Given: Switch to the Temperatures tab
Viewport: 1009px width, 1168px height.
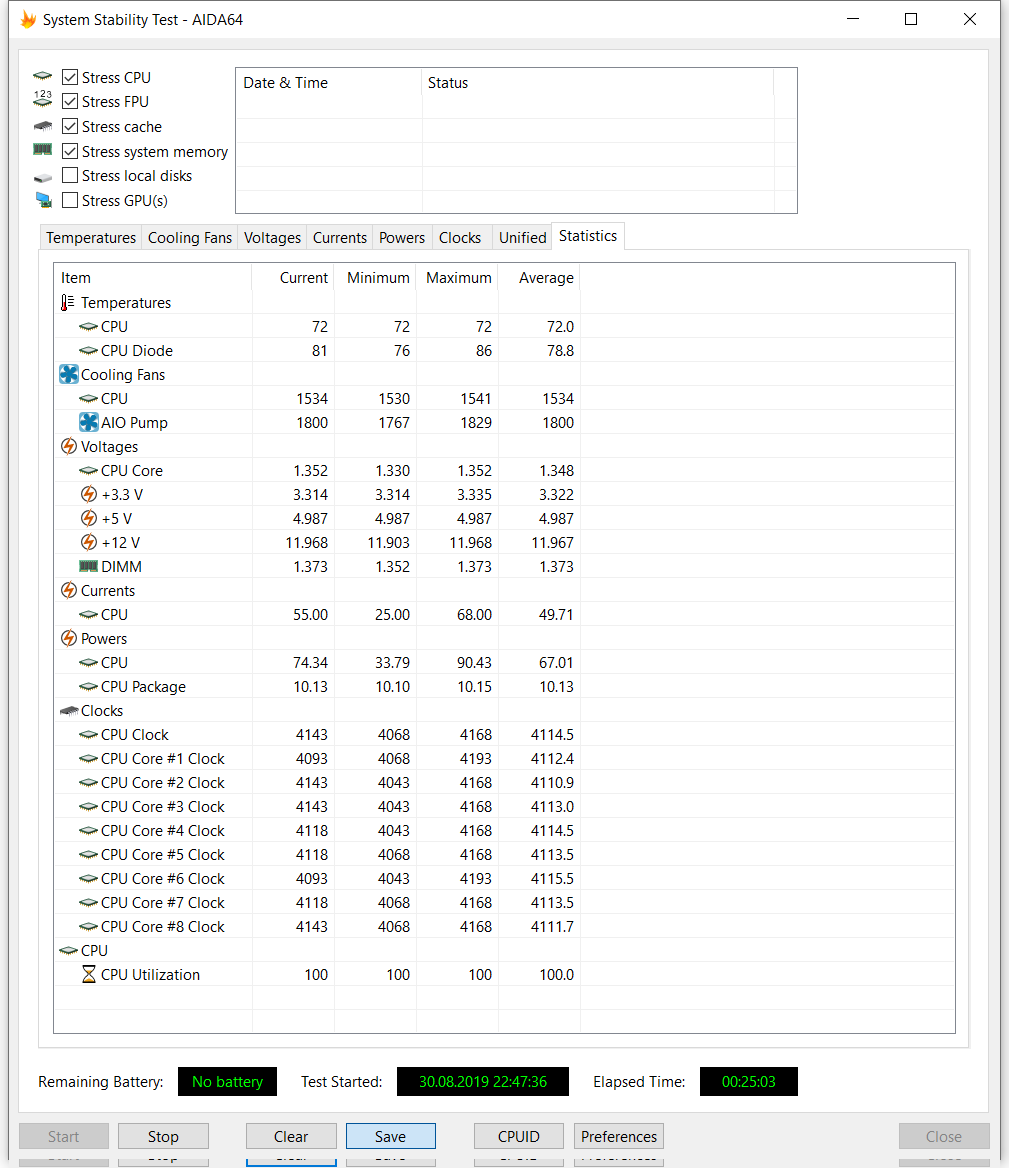Looking at the screenshot, I should point(91,238).
